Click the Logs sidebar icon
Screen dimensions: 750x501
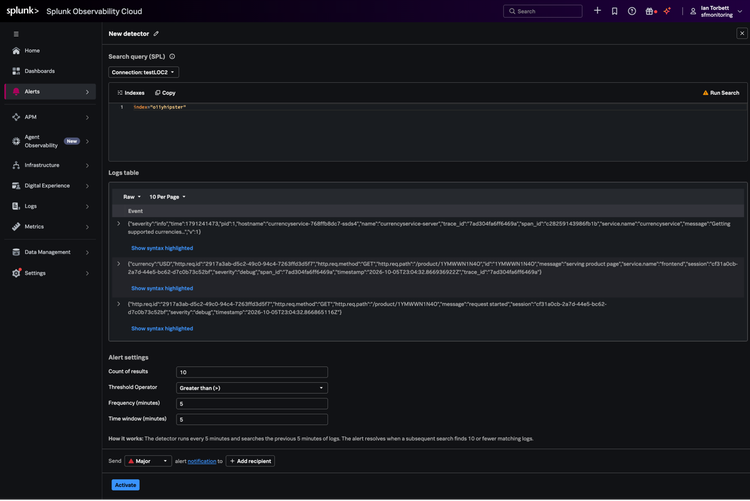click(16, 206)
